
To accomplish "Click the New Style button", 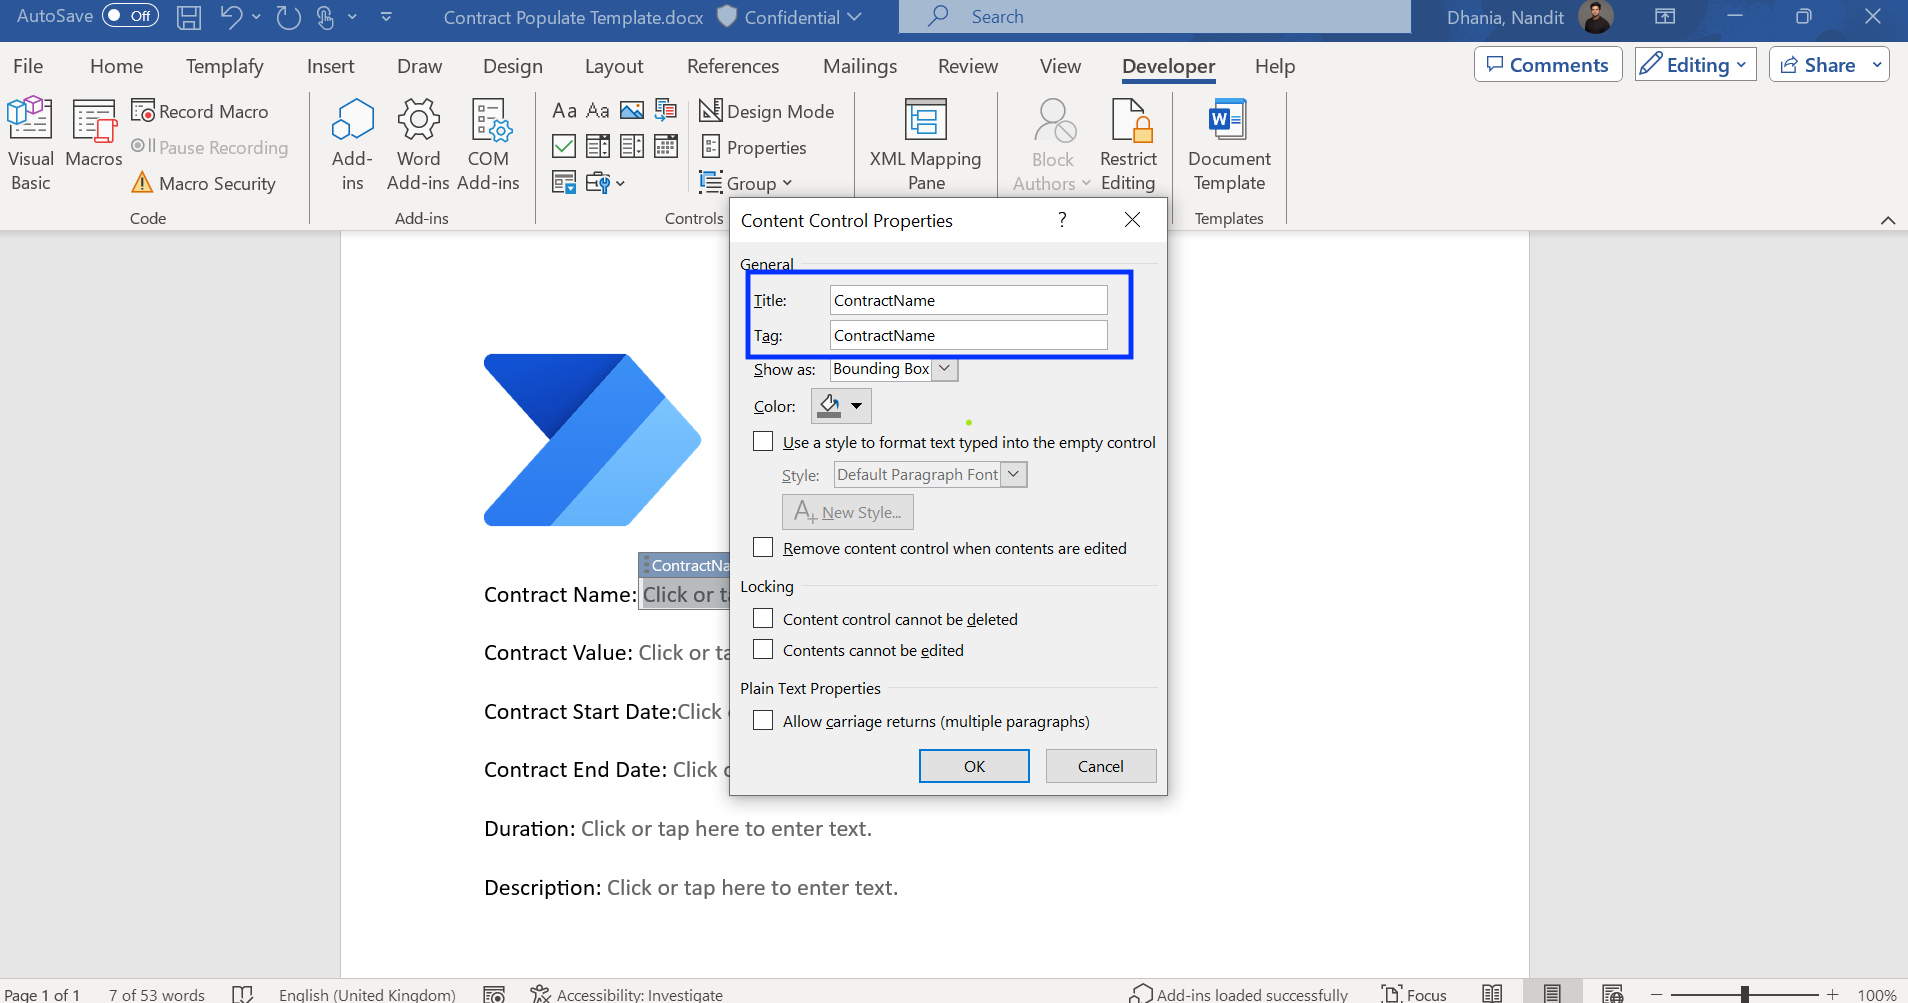I will (846, 511).
